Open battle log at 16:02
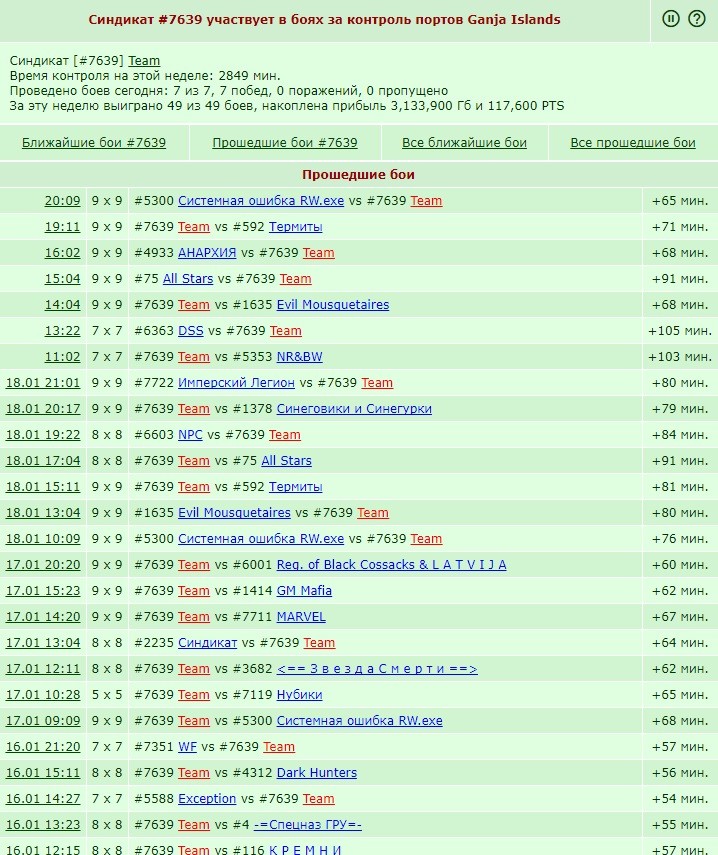 [62, 253]
